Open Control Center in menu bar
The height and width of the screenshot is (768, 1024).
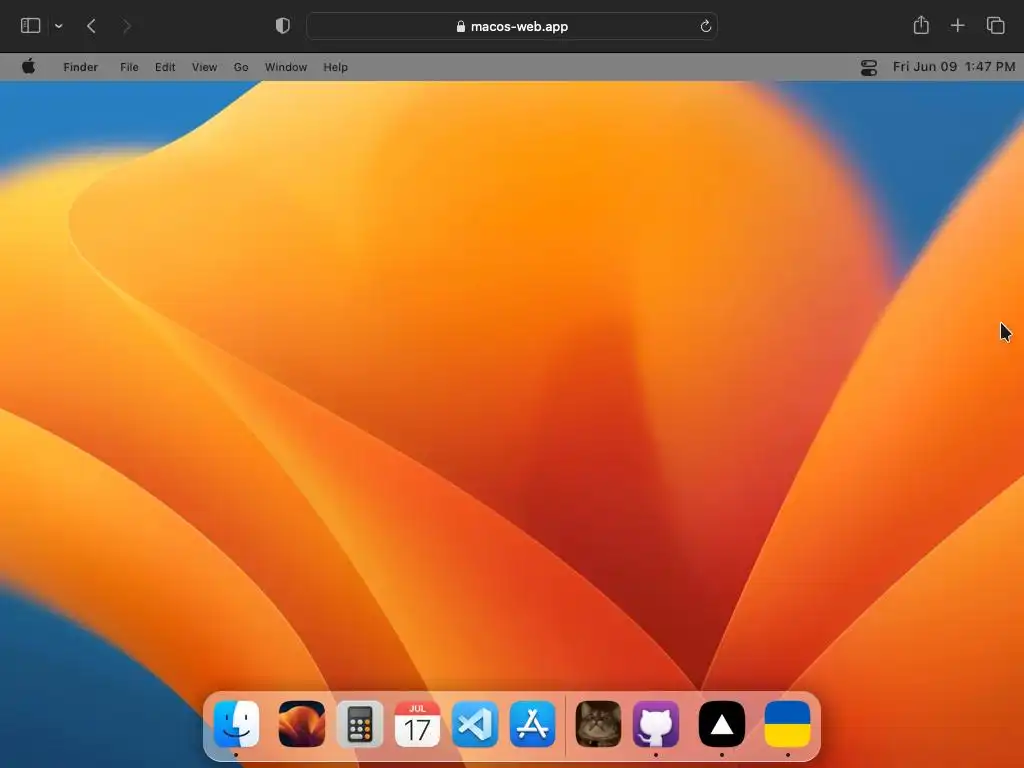(x=869, y=67)
